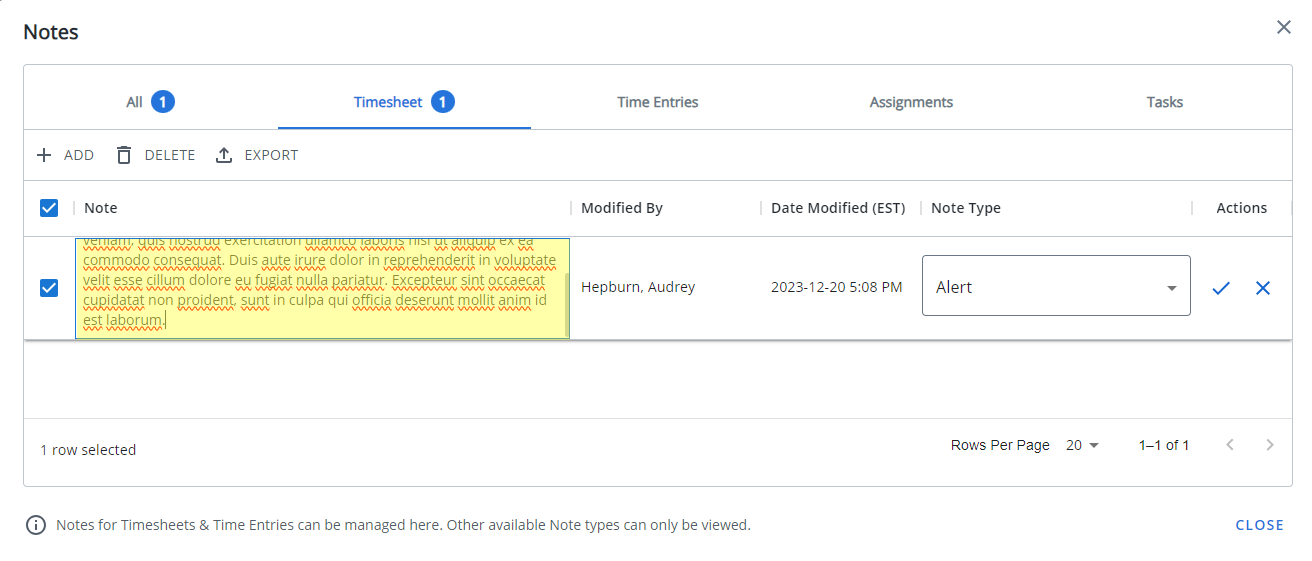Screen dimensions: 1312x561
Task: Click the note text area scrollbar
Action: pos(567,306)
